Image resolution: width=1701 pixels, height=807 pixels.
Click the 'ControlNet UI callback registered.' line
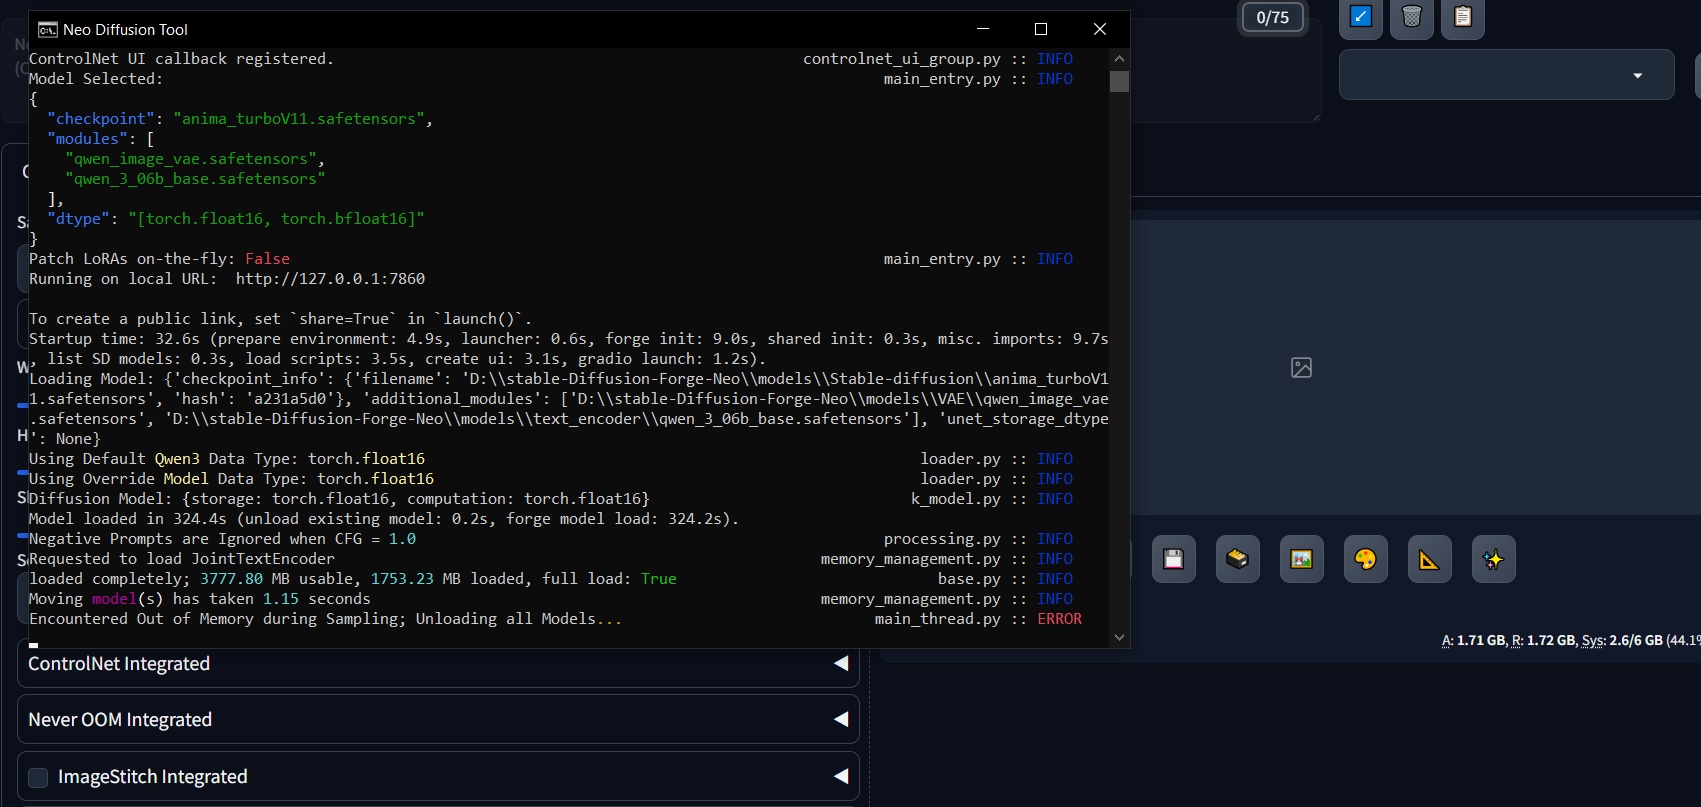pyautogui.click(x=181, y=59)
